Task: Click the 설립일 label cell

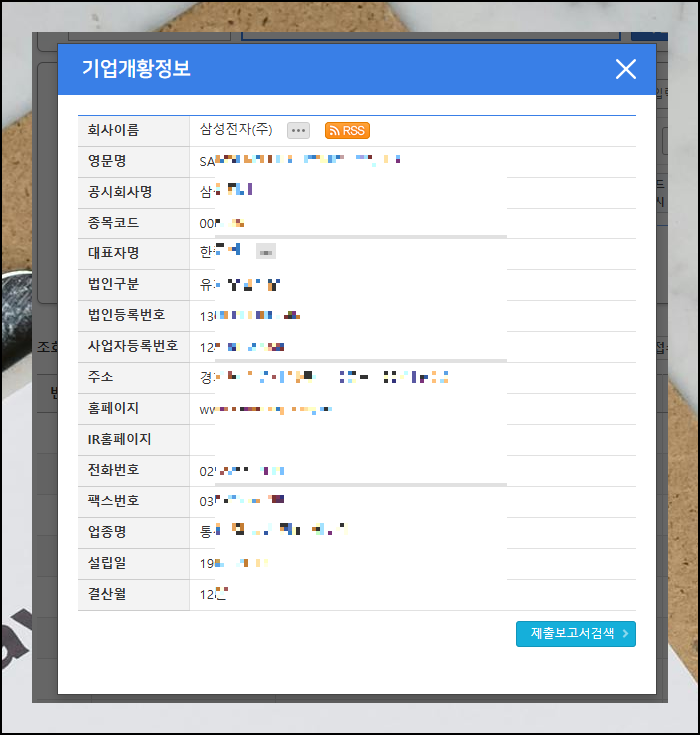Action: (134, 563)
